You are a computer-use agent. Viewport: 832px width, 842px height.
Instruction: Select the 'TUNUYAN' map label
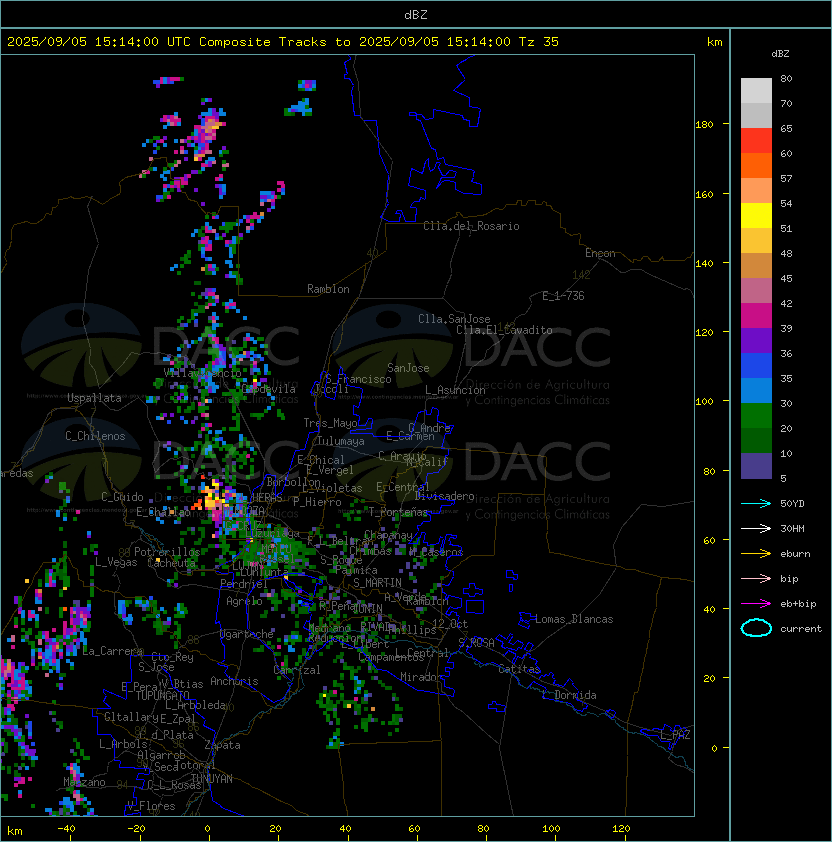coord(212,779)
